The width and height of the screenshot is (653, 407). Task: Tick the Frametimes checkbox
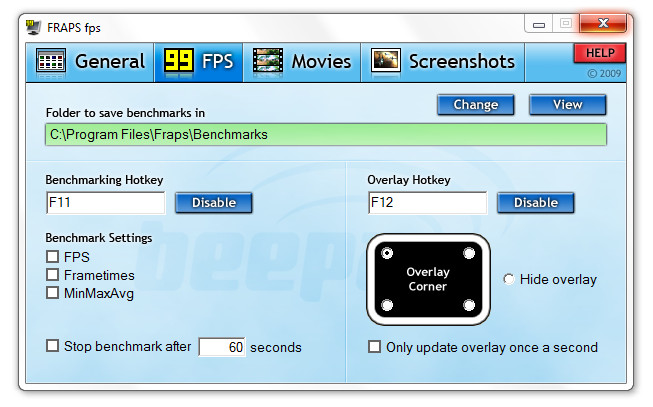point(52,275)
